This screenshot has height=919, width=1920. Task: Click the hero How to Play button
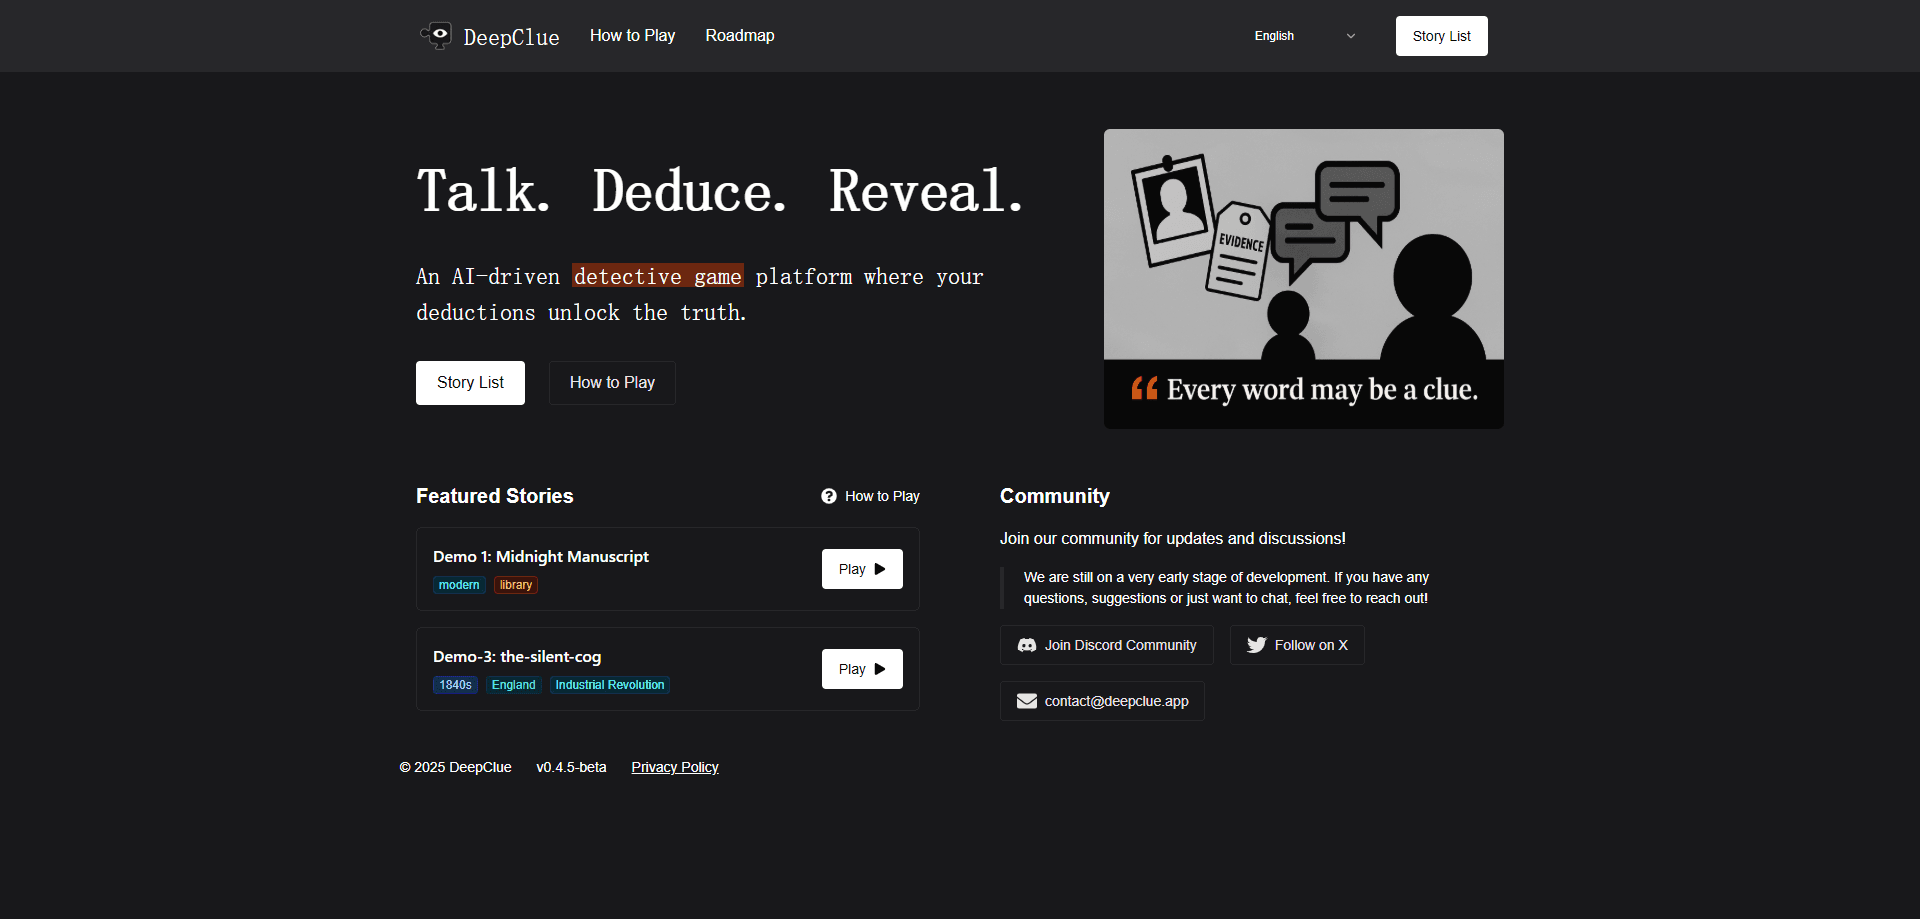(x=612, y=383)
